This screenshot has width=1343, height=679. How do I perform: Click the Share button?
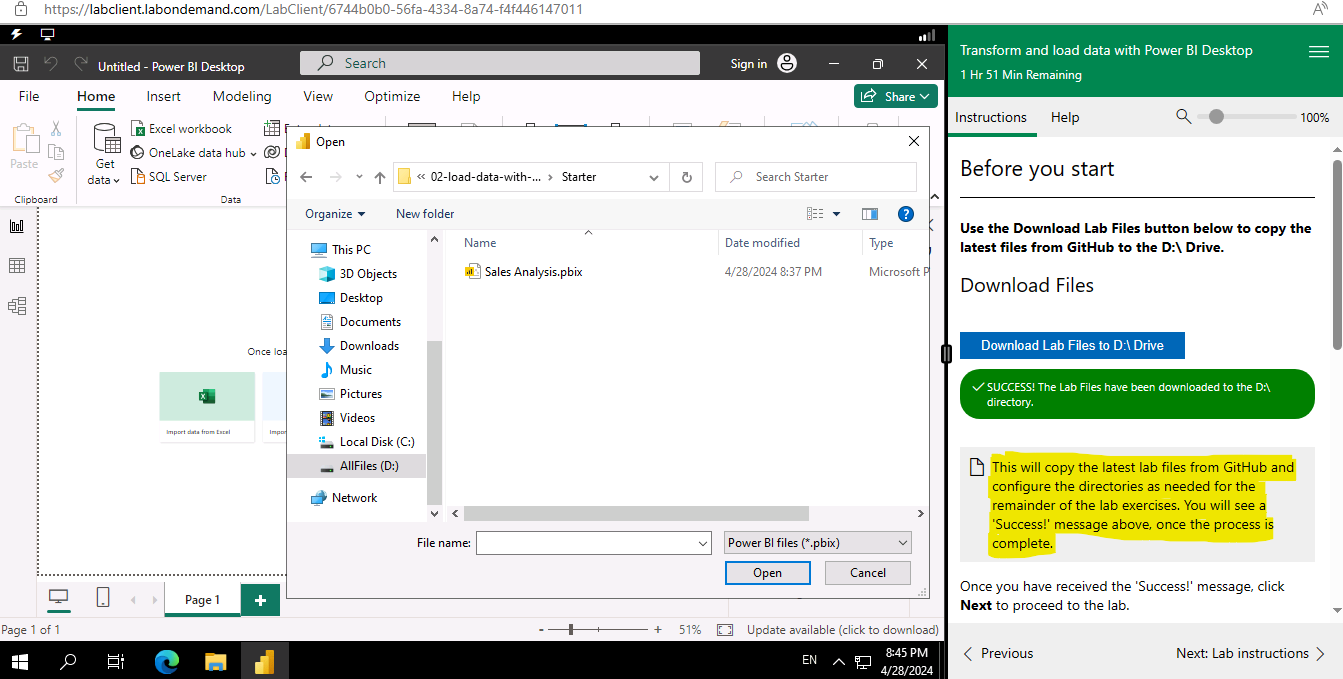click(x=895, y=97)
